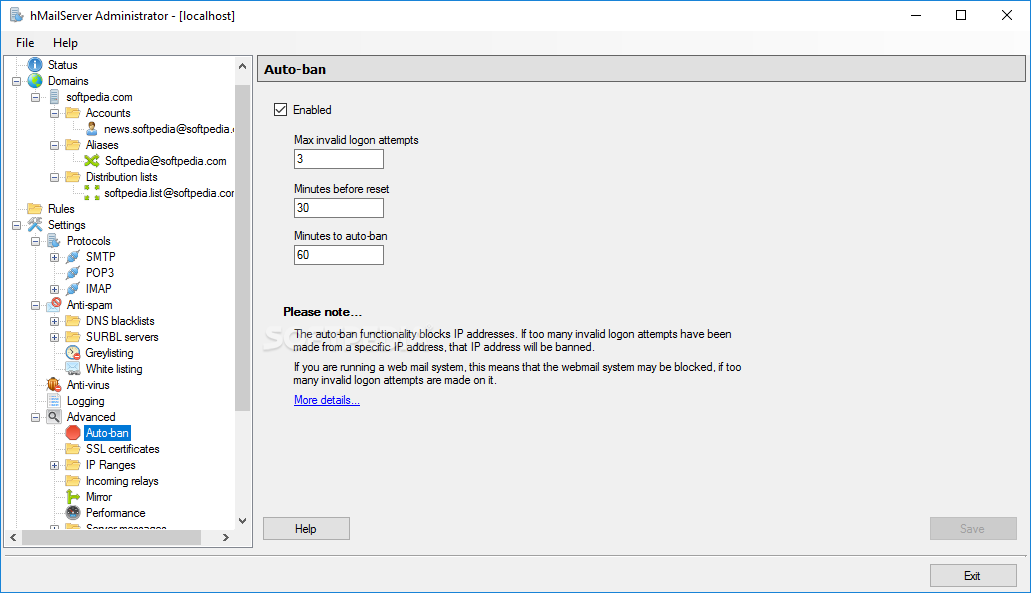Click the Softpedia alias shuffle icon

pos(92,161)
